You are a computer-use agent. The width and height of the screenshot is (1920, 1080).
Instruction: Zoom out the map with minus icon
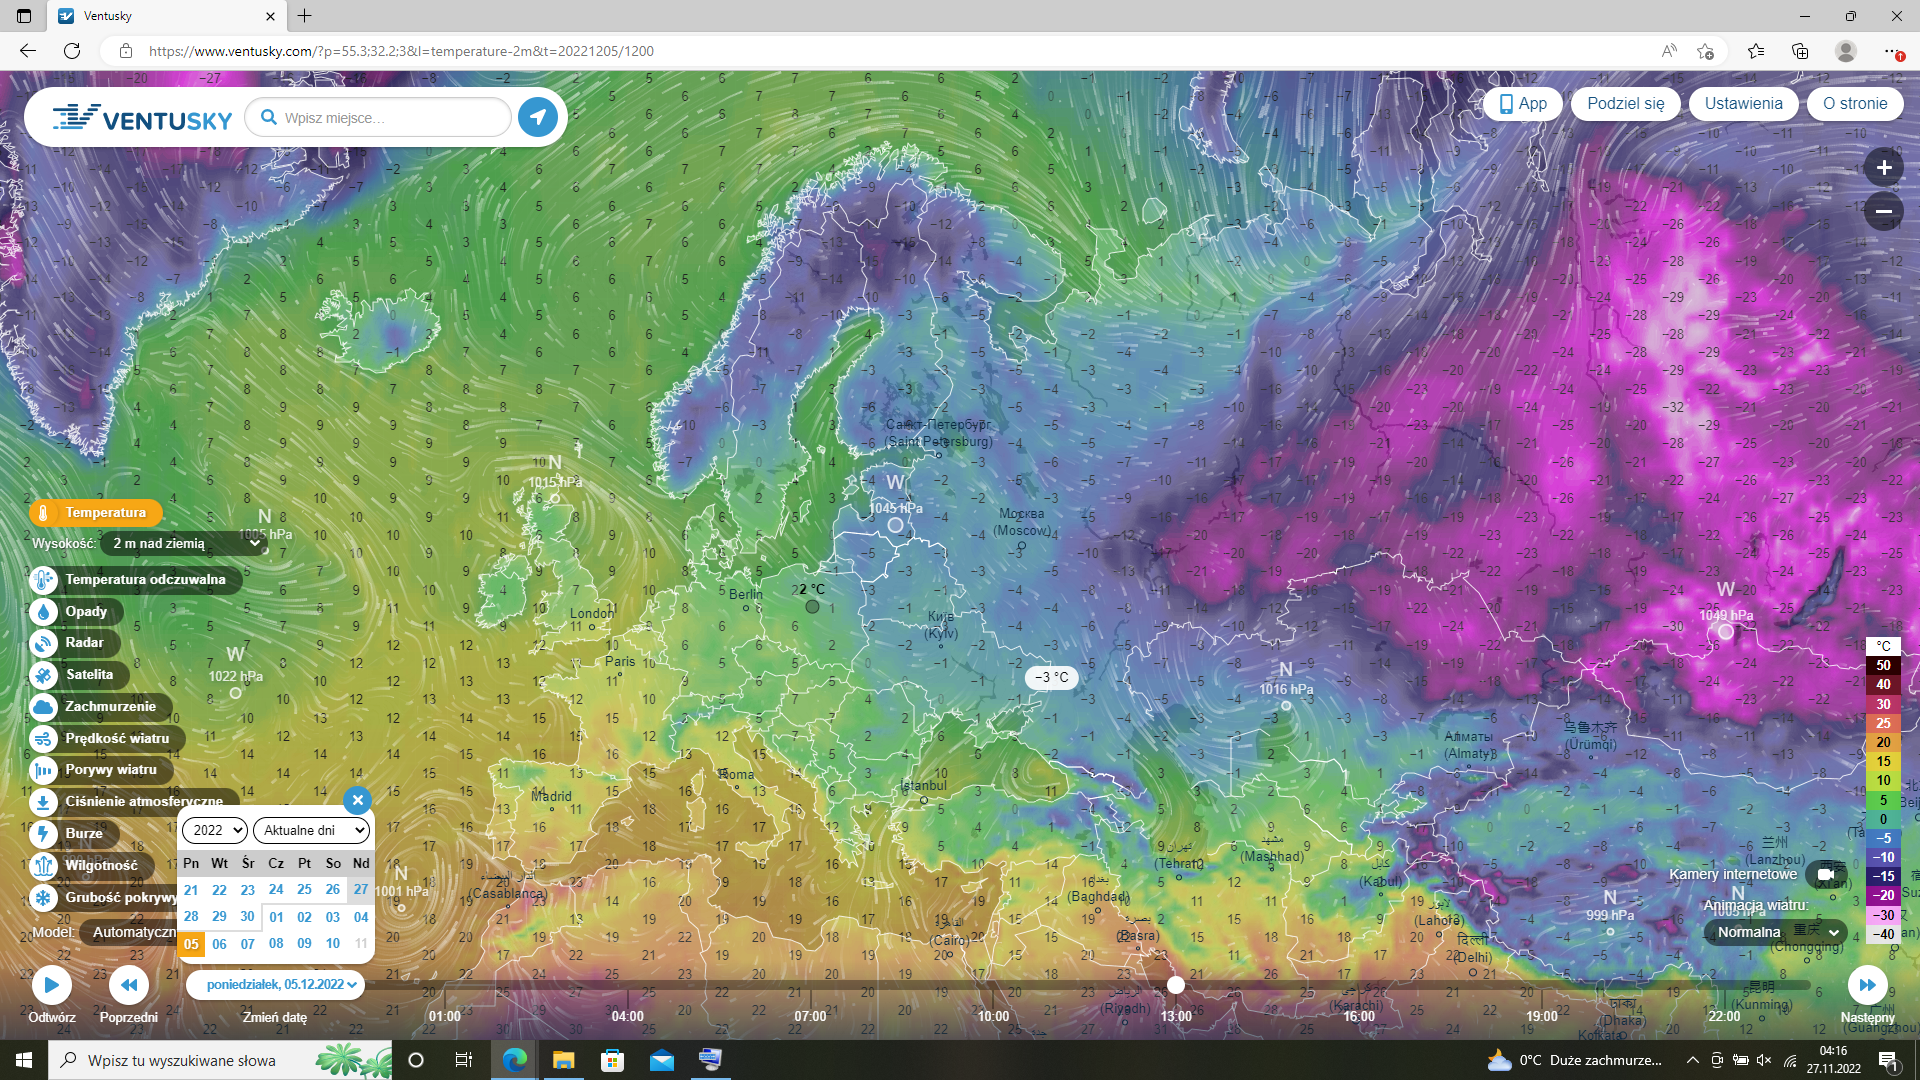click(x=1883, y=211)
